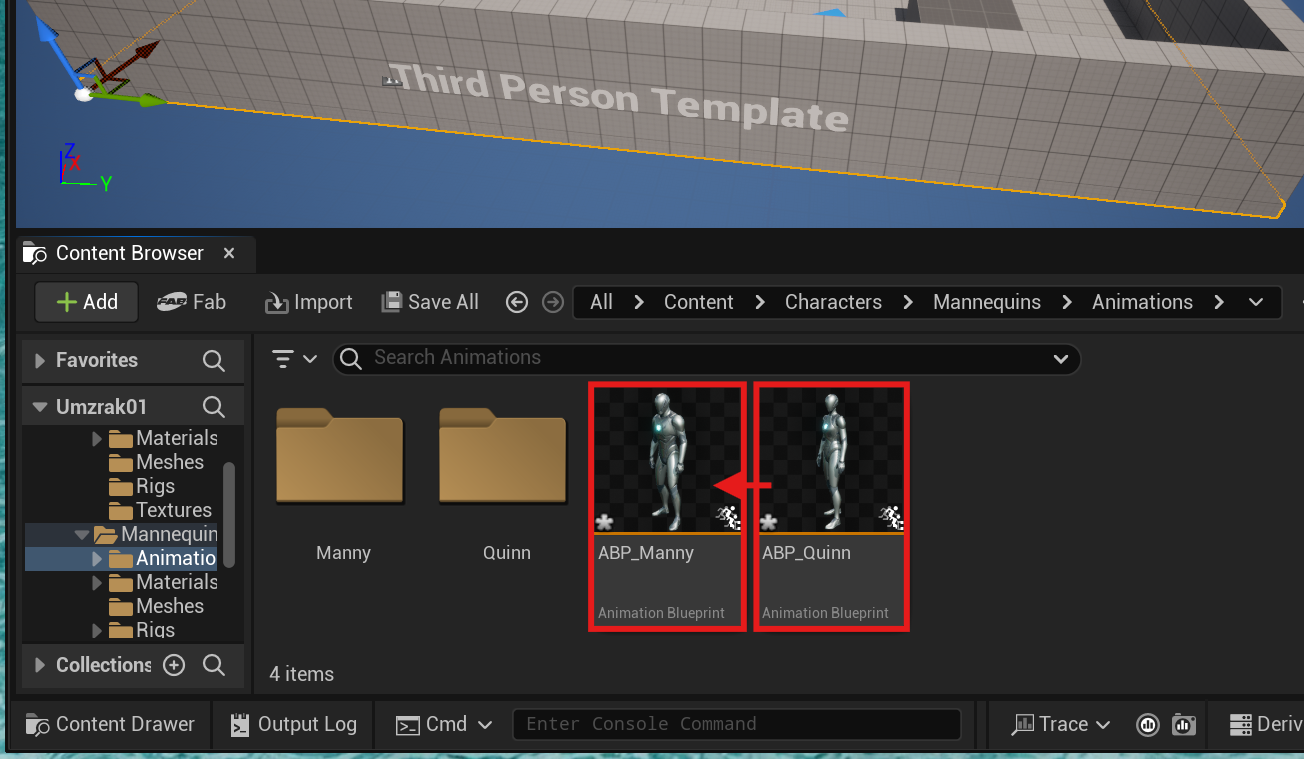Open the Cmd console type dropdown
Viewport: 1304px width, 759px height.
pyautogui.click(x=445, y=724)
